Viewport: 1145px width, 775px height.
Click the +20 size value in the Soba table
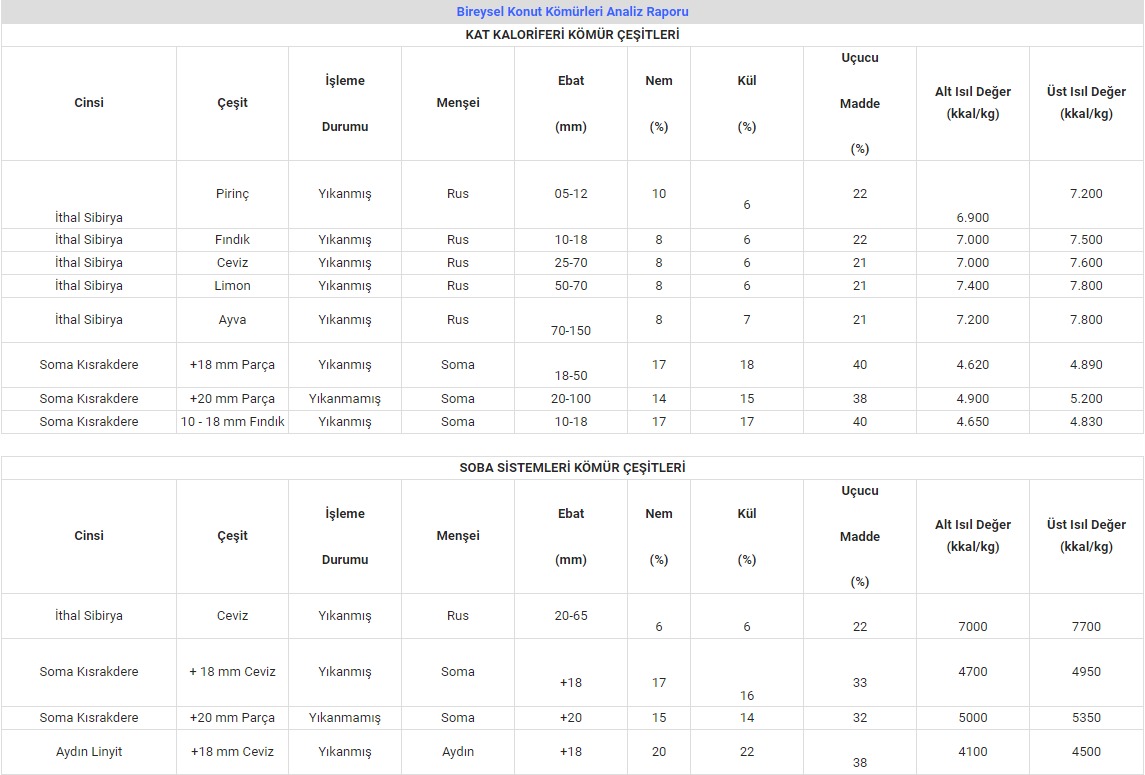pos(571,717)
